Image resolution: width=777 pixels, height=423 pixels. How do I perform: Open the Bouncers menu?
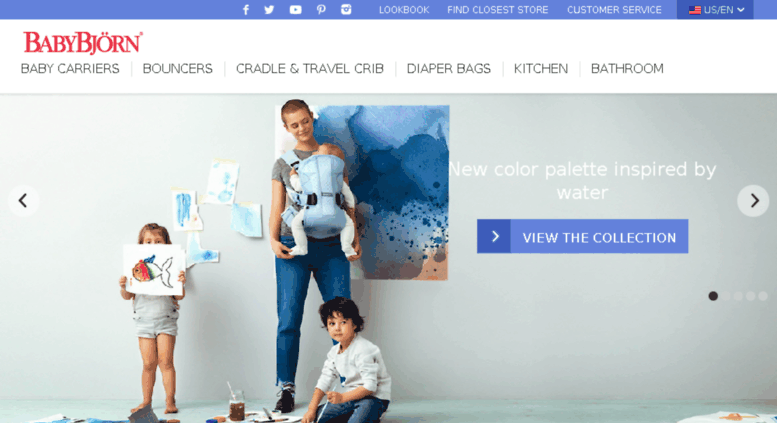[177, 68]
